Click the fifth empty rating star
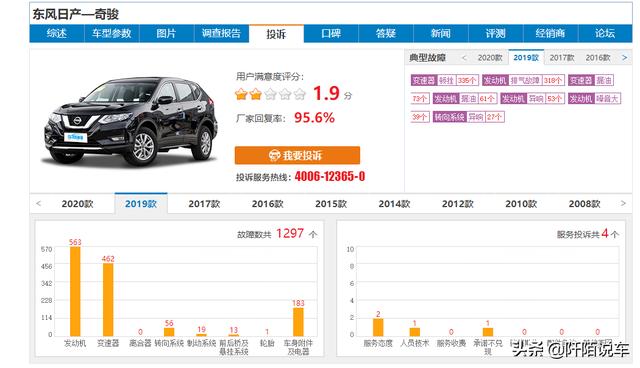 pos(300,95)
